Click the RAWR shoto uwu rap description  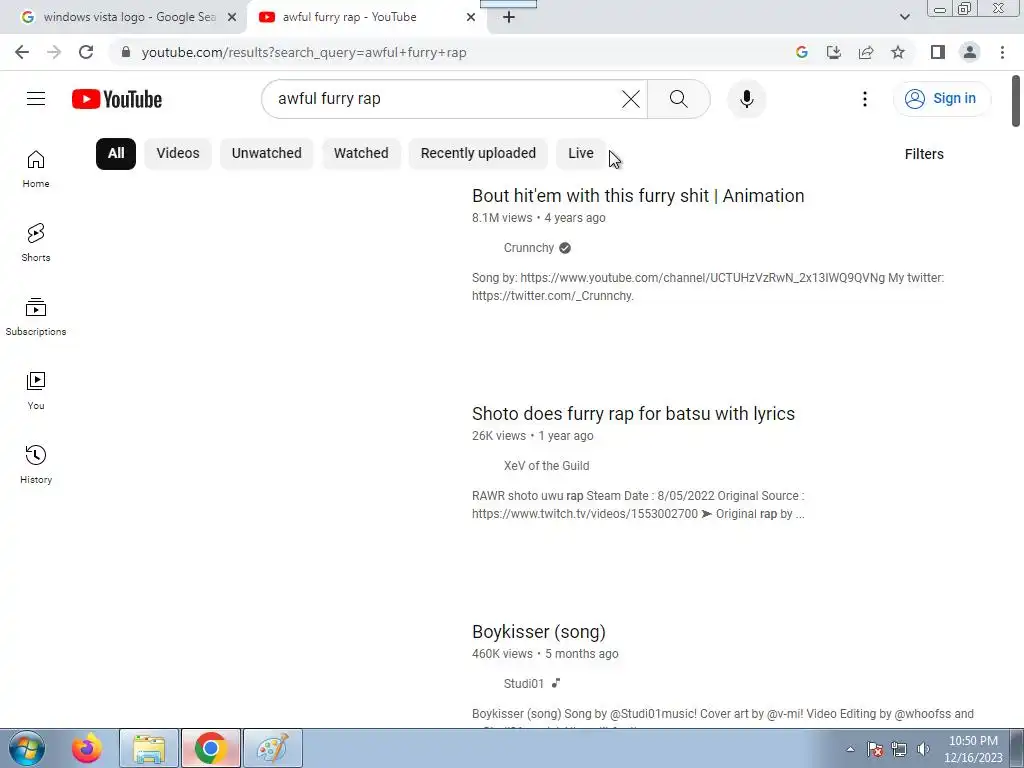pos(638,505)
